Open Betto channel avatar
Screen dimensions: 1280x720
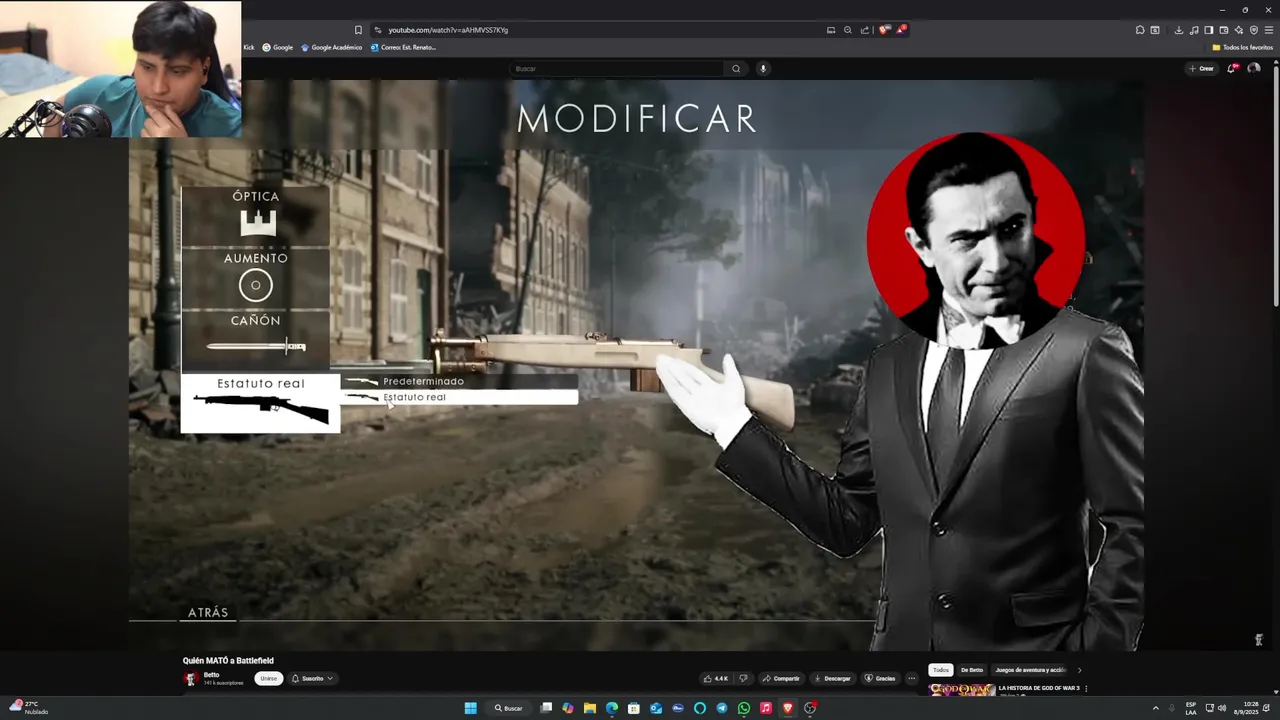[x=190, y=679]
